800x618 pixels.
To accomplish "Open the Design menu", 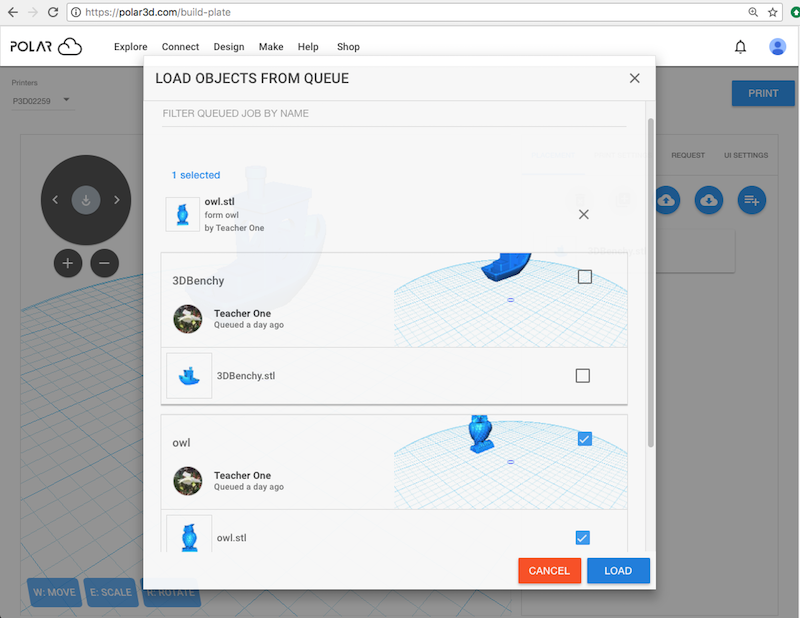I will pos(229,47).
